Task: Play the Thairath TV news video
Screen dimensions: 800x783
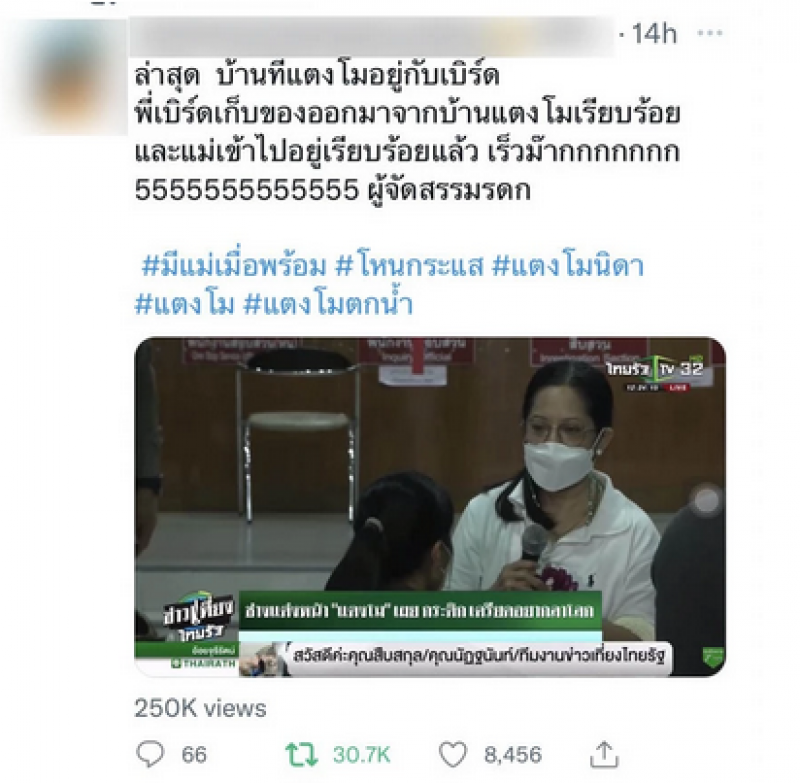Action: tap(430, 507)
